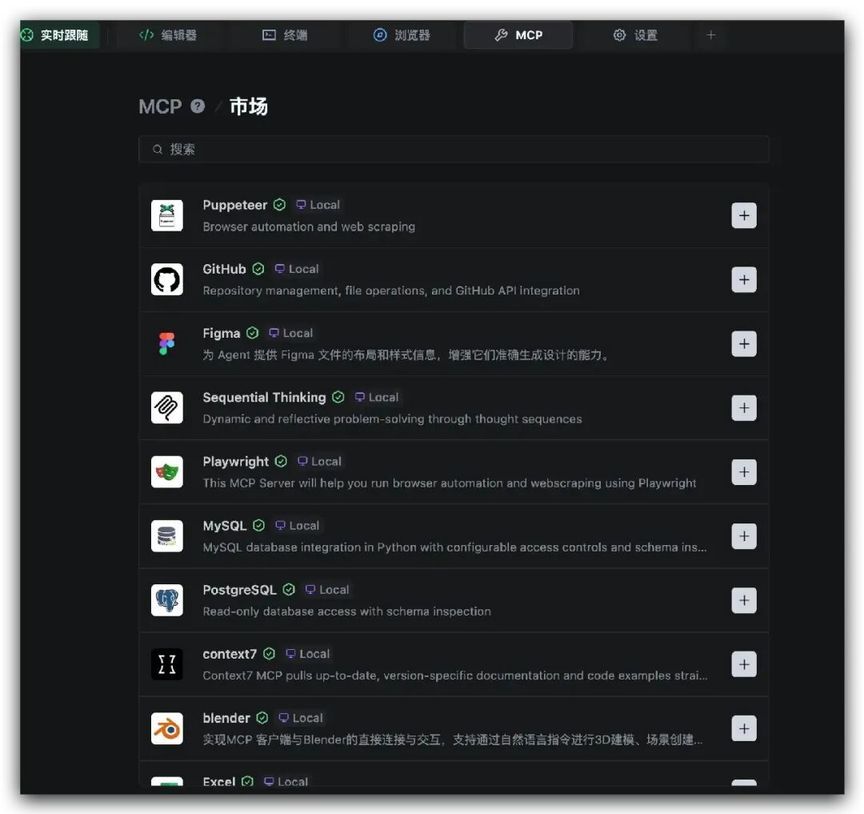Click 'Dynamic and reflective problem-solving' description
Screen dimensions: 864x814
coord(392,419)
